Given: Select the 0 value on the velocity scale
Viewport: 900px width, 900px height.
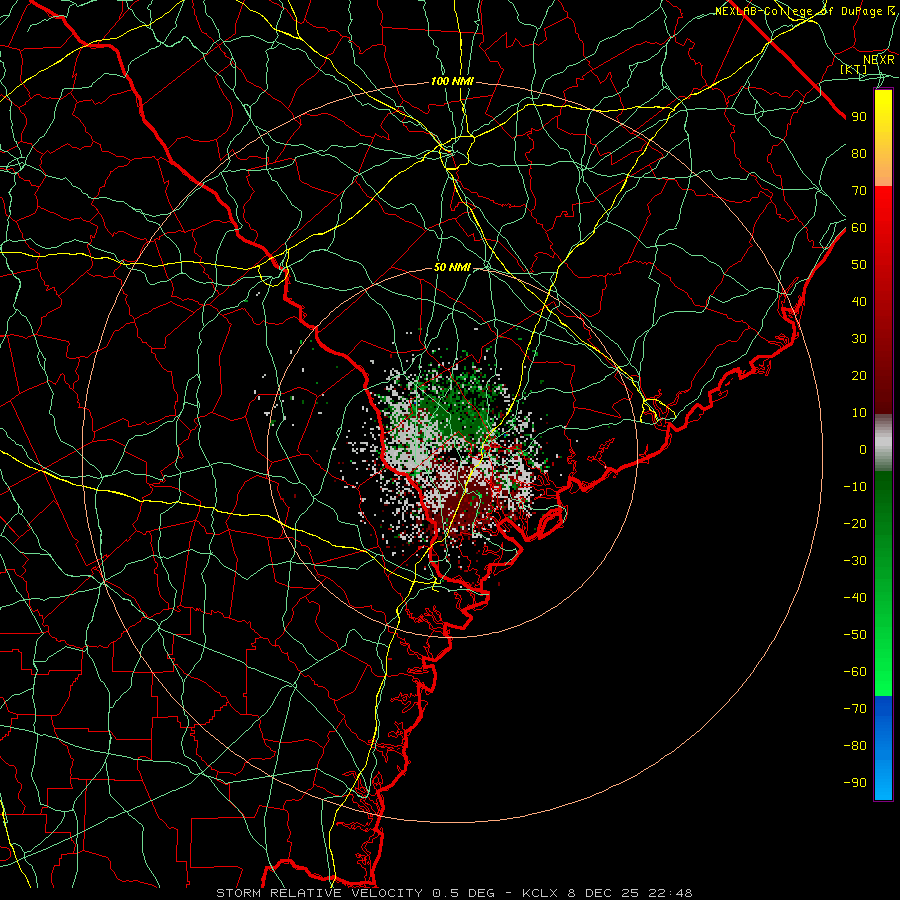Looking at the screenshot, I should click(863, 450).
